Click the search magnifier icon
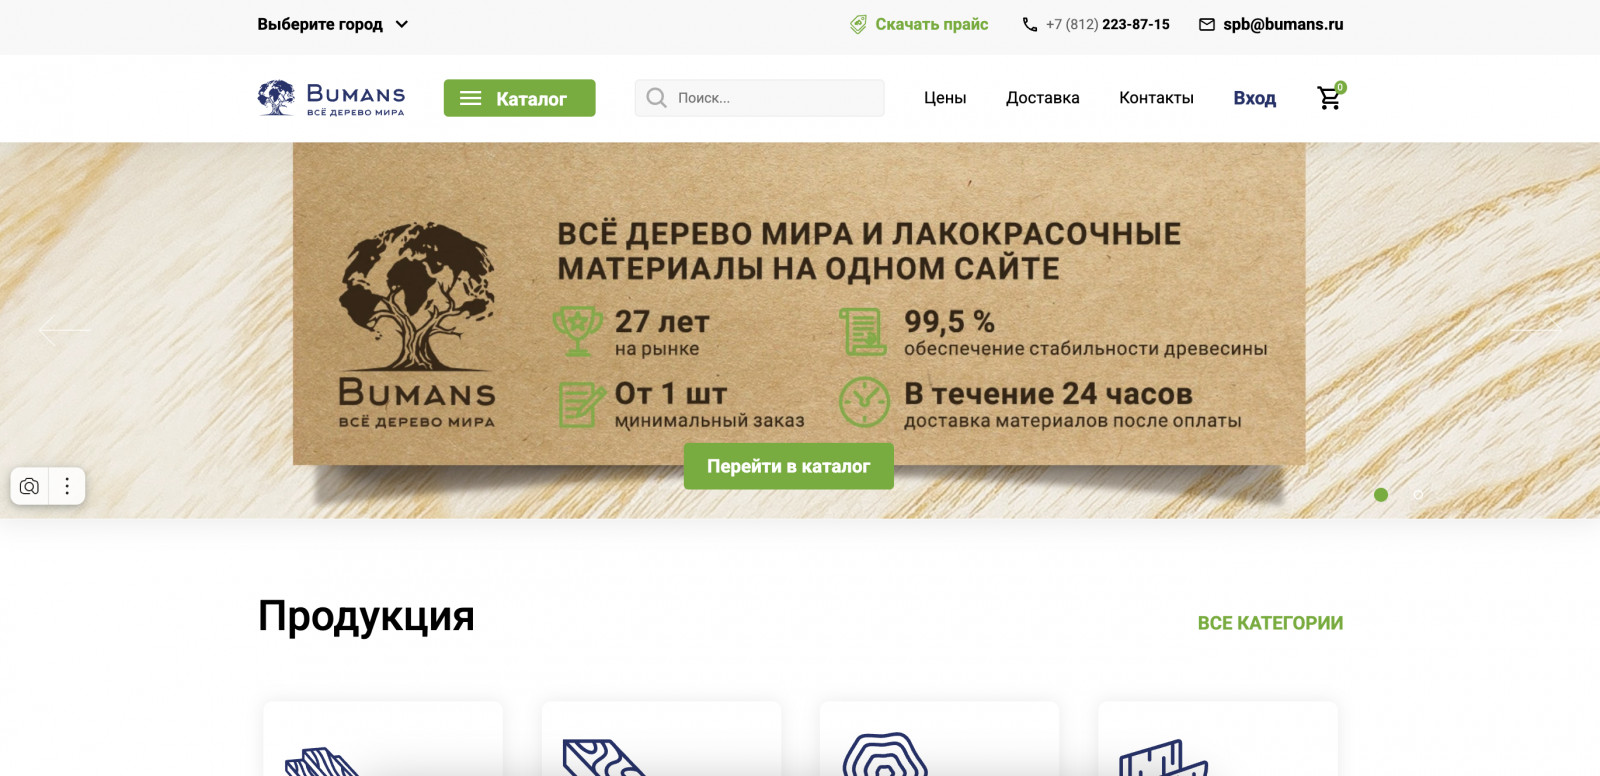1600x776 pixels. pyautogui.click(x=656, y=98)
